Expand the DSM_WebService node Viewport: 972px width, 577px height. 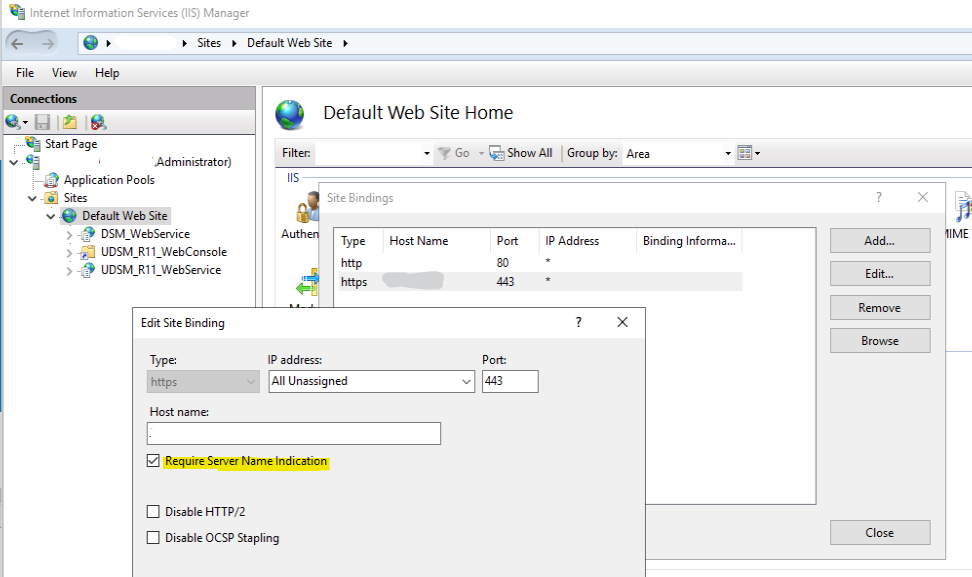tap(69, 235)
